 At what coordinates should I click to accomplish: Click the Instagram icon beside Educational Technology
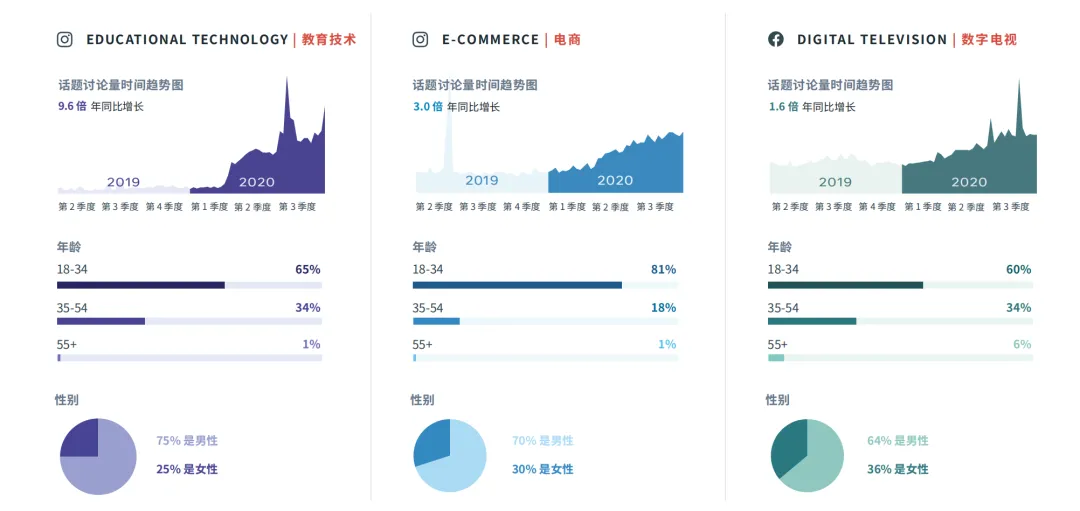coord(65,39)
